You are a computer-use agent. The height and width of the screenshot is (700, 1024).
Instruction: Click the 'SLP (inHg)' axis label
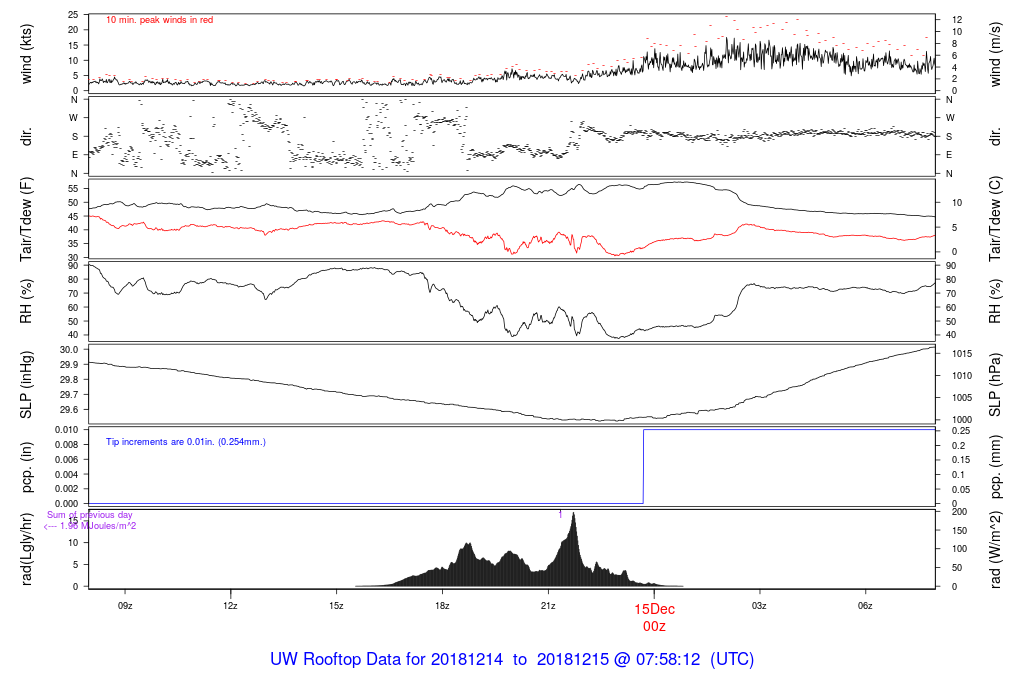coord(26,385)
